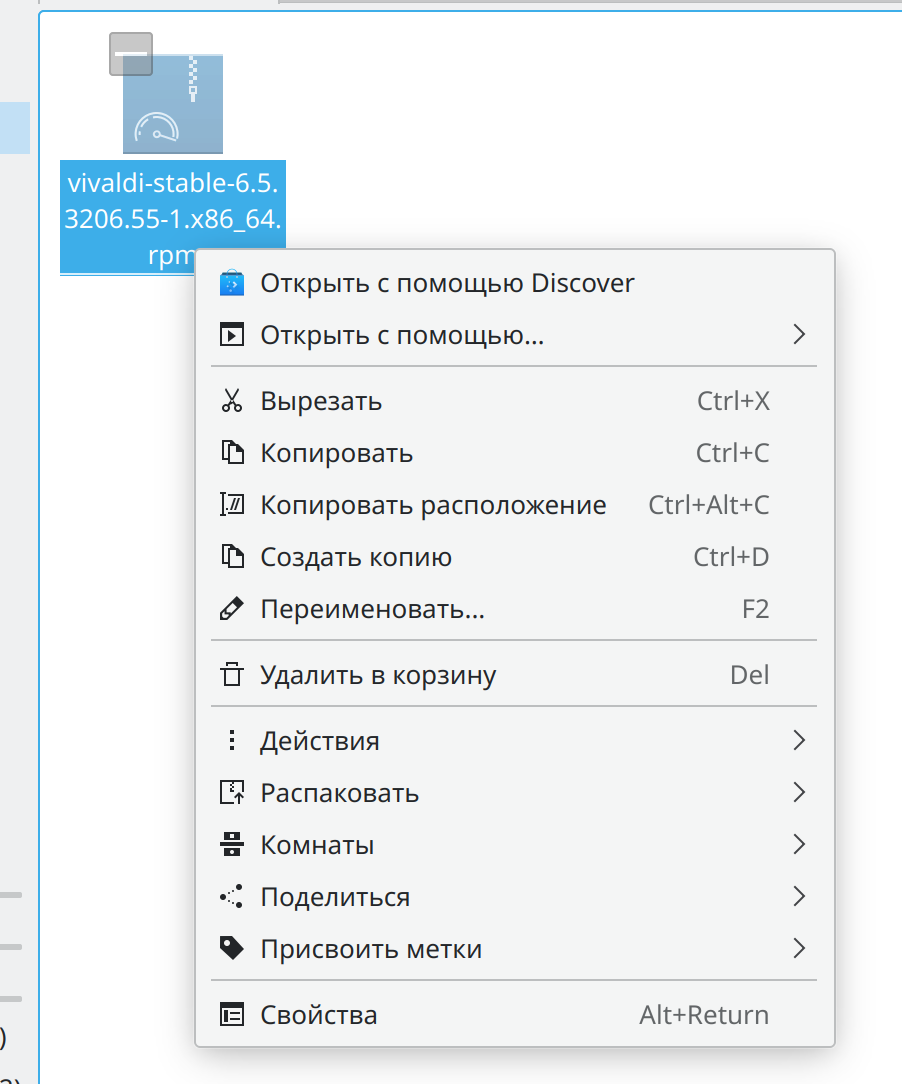Toggle the selection marker on the rpm file
This screenshot has height=1084, width=902.
pos(131,54)
